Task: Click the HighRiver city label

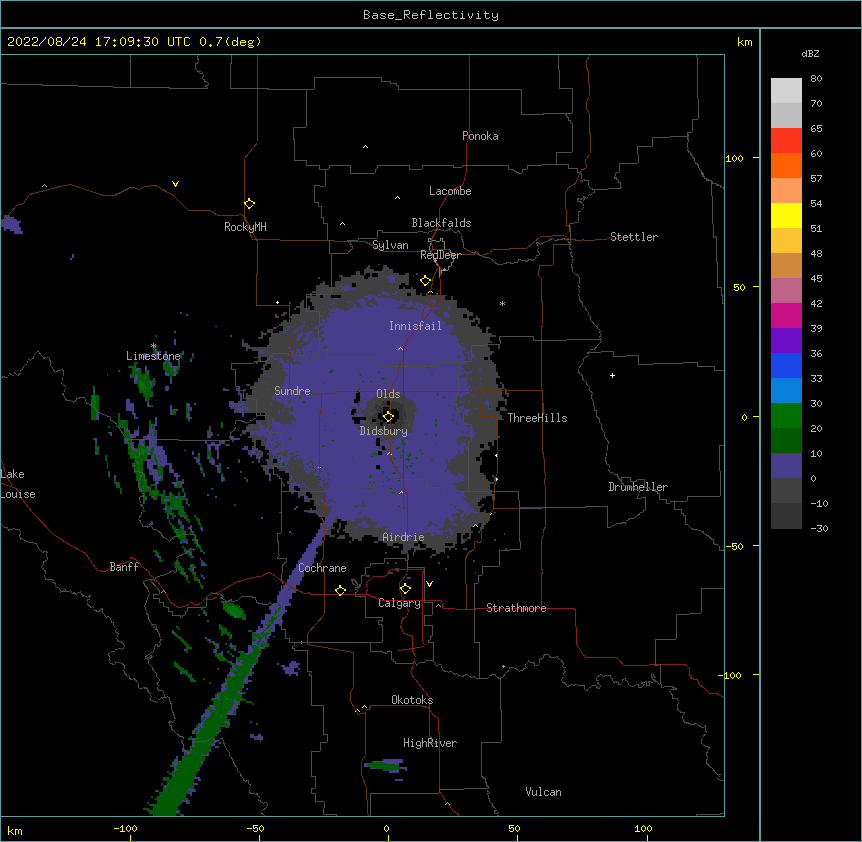Action: click(x=430, y=743)
